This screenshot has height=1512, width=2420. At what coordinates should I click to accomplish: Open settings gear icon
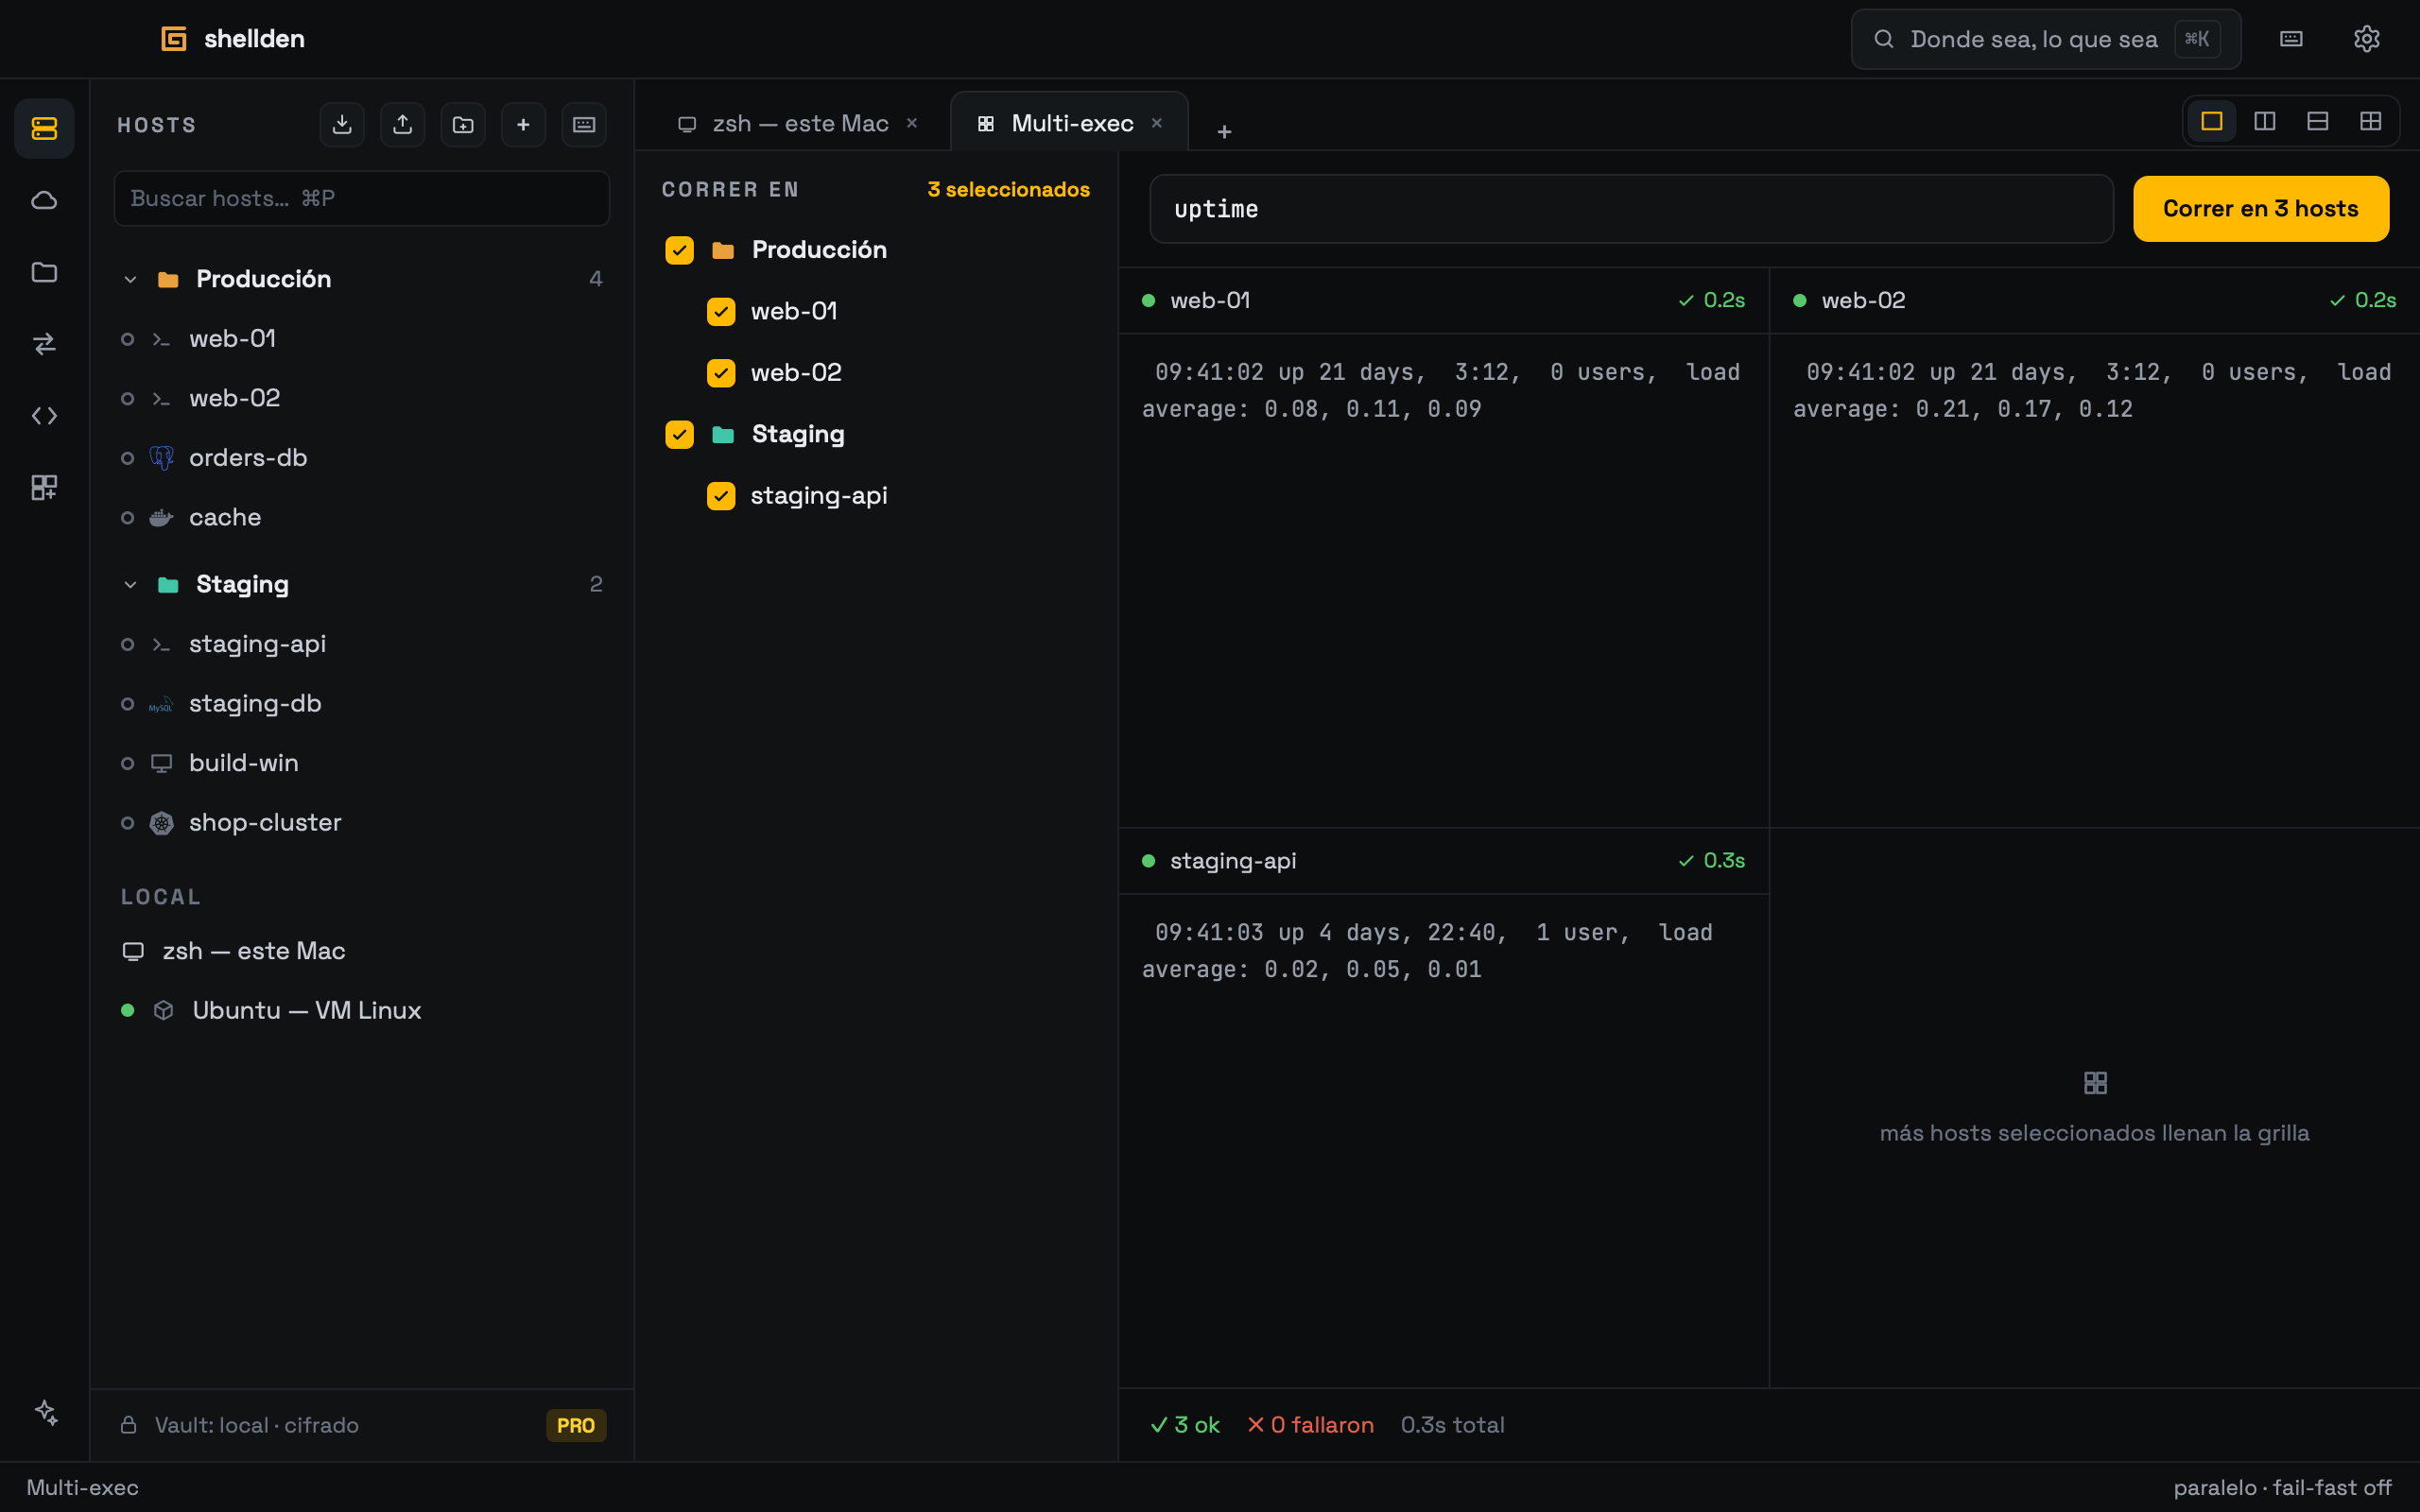pos(2366,39)
